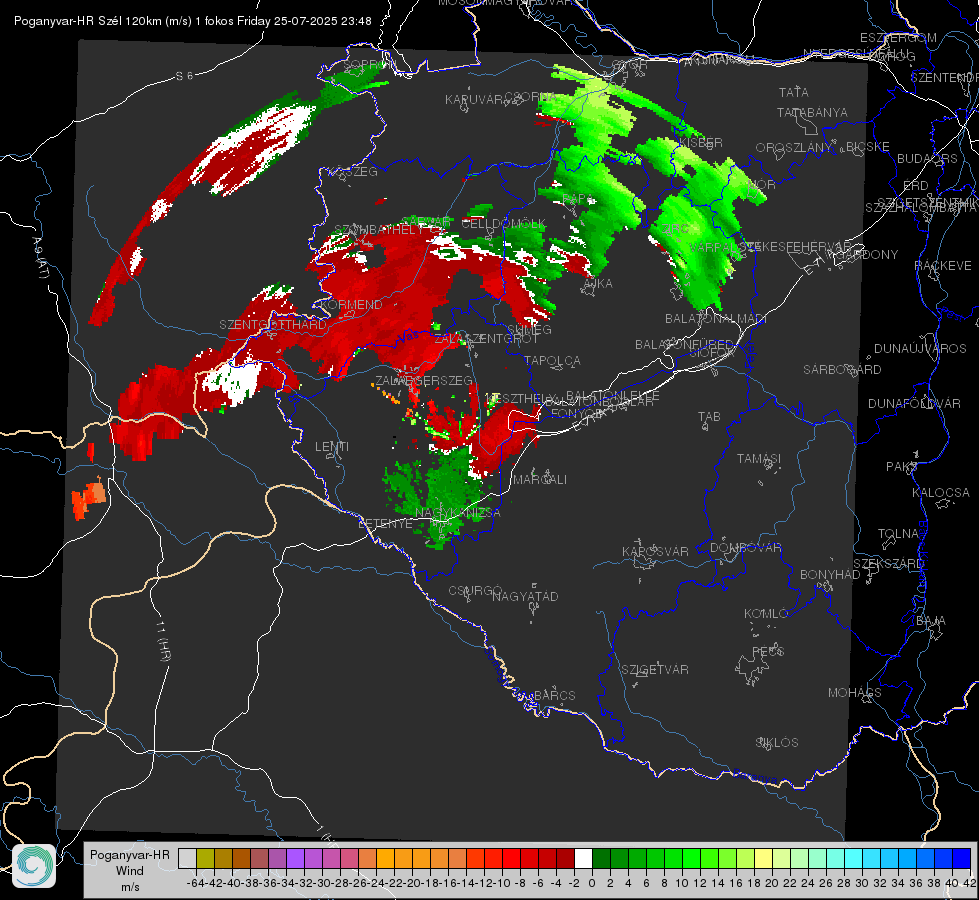Viewport: 979px width, 900px height.
Task: Click the BICSKE city label
Action: 868,147
